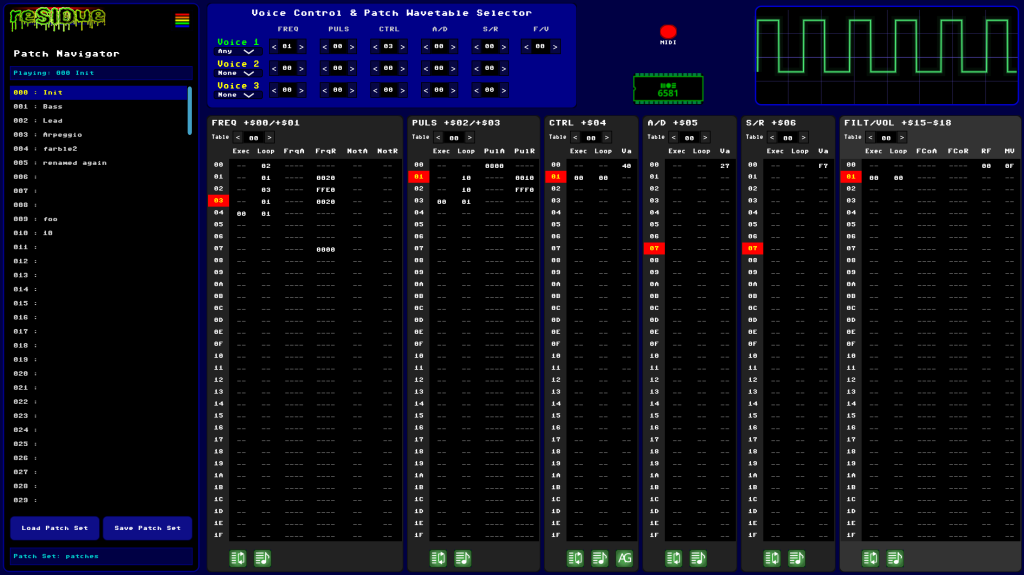Open the Voice 3 'None' dropdown
This screenshot has width=1024, height=575.
pyautogui.click(x=238, y=95)
